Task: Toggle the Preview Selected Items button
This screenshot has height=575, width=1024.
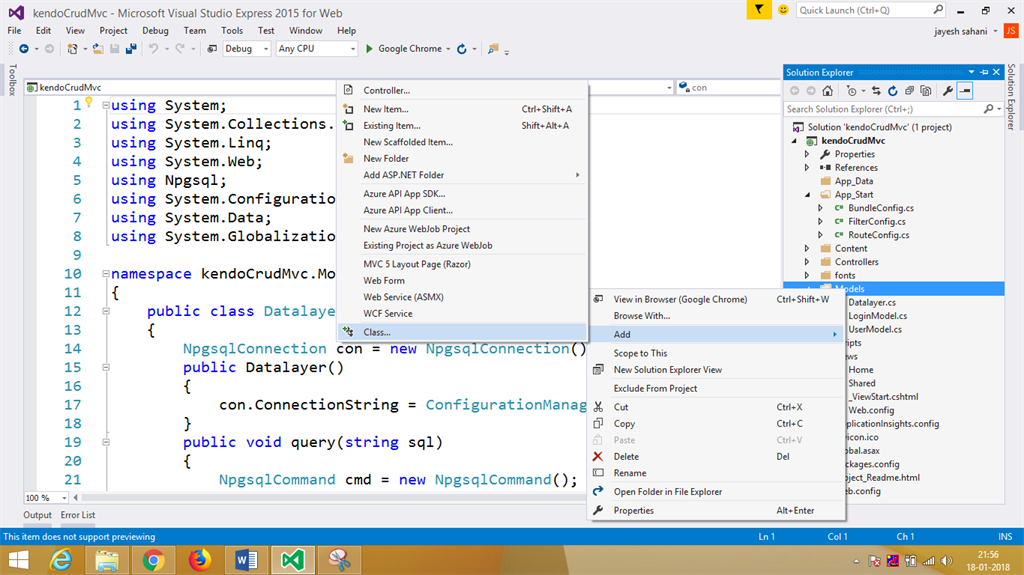Action: (965, 91)
